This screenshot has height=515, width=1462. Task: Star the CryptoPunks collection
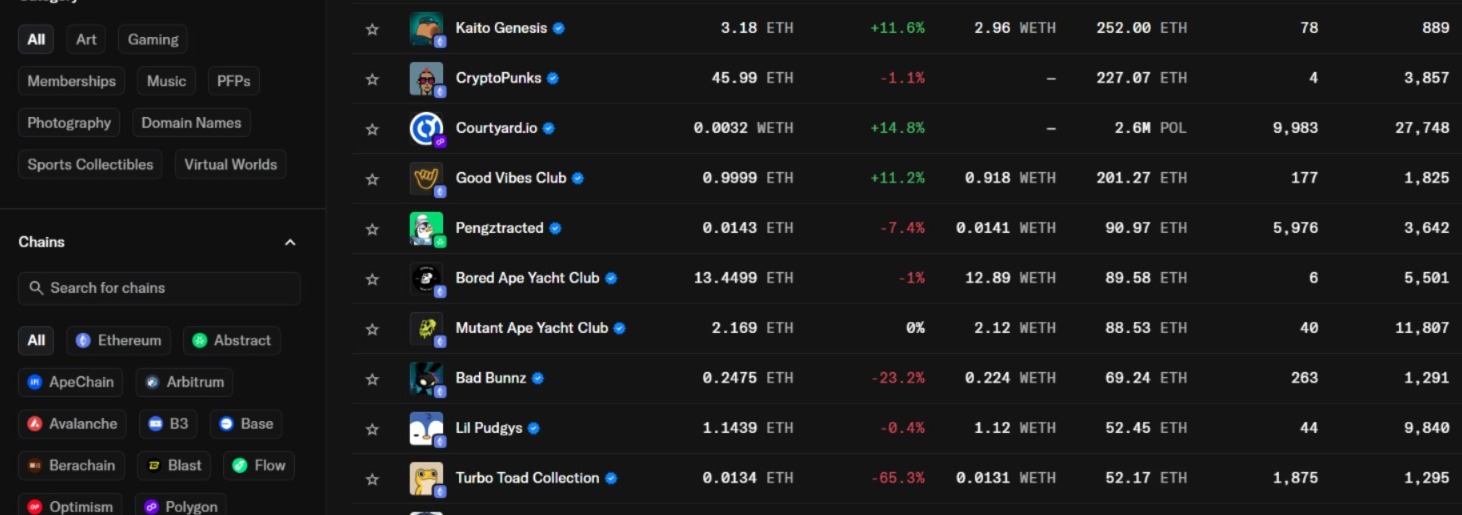pos(372,79)
